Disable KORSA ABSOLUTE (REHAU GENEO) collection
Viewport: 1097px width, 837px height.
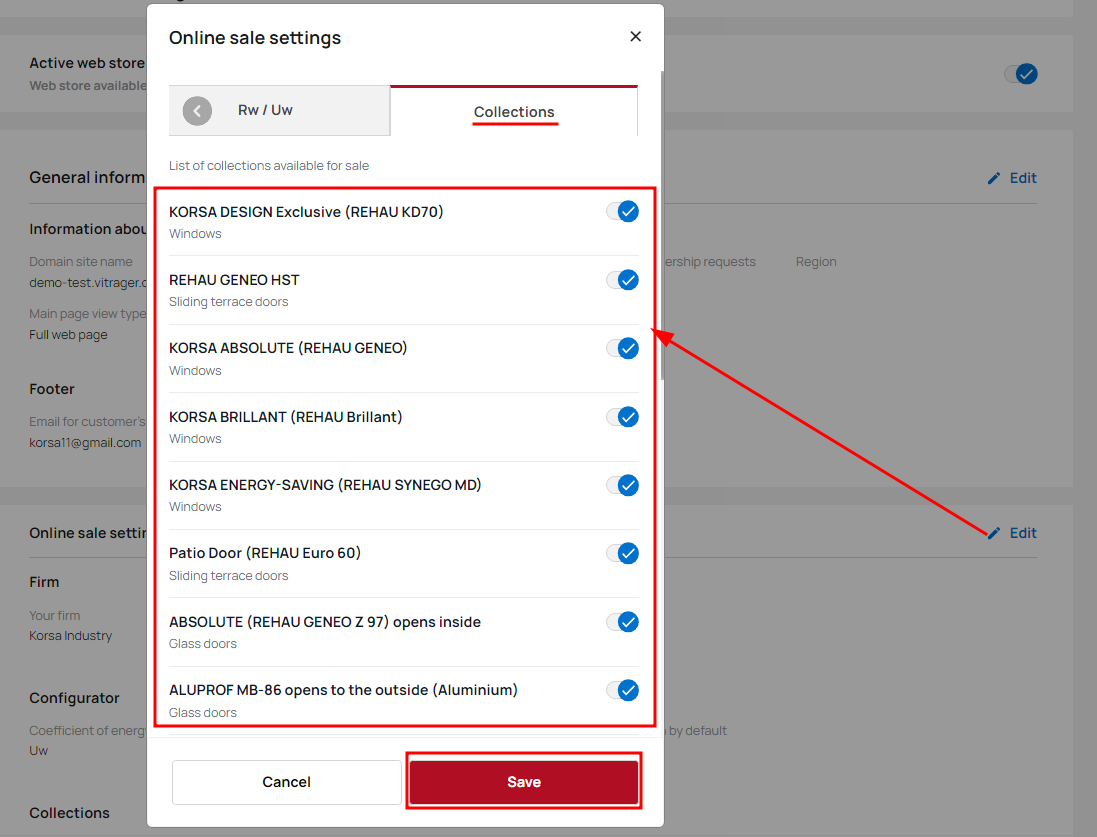pos(623,349)
